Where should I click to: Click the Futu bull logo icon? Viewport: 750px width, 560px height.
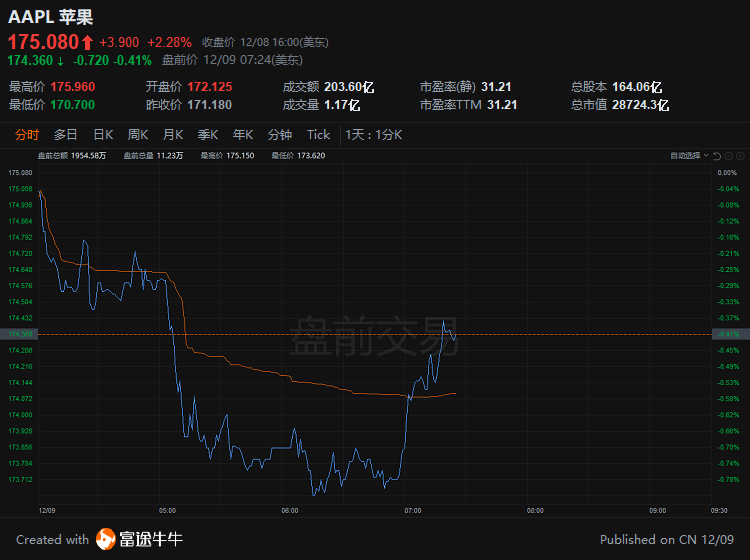106,539
